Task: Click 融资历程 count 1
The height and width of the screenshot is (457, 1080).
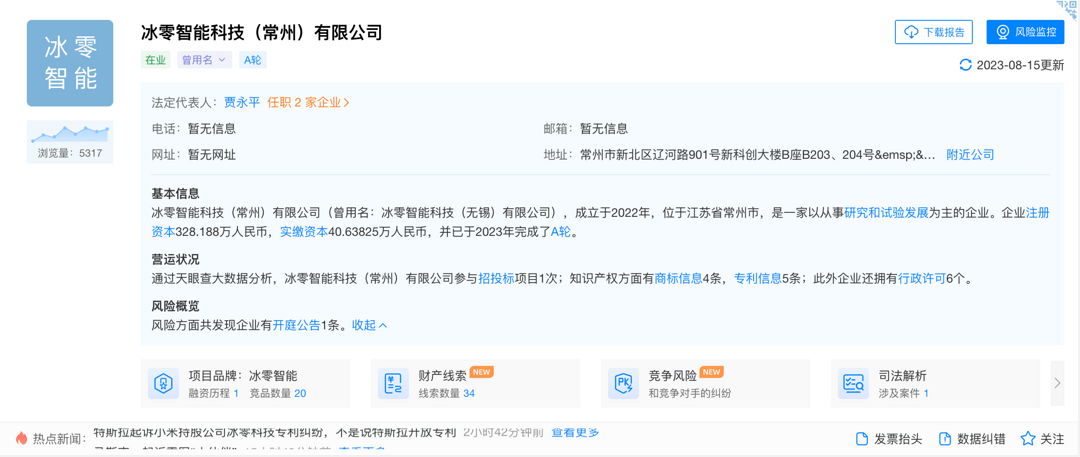Action: (236, 394)
